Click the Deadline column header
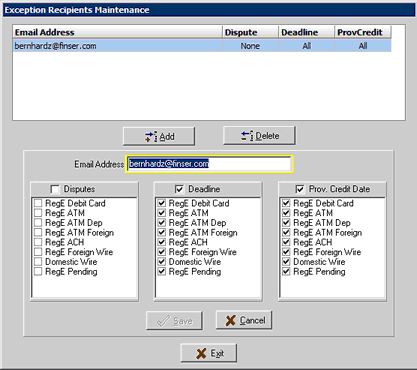The height and width of the screenshot is (370, 417). click(x=306, y=32)
